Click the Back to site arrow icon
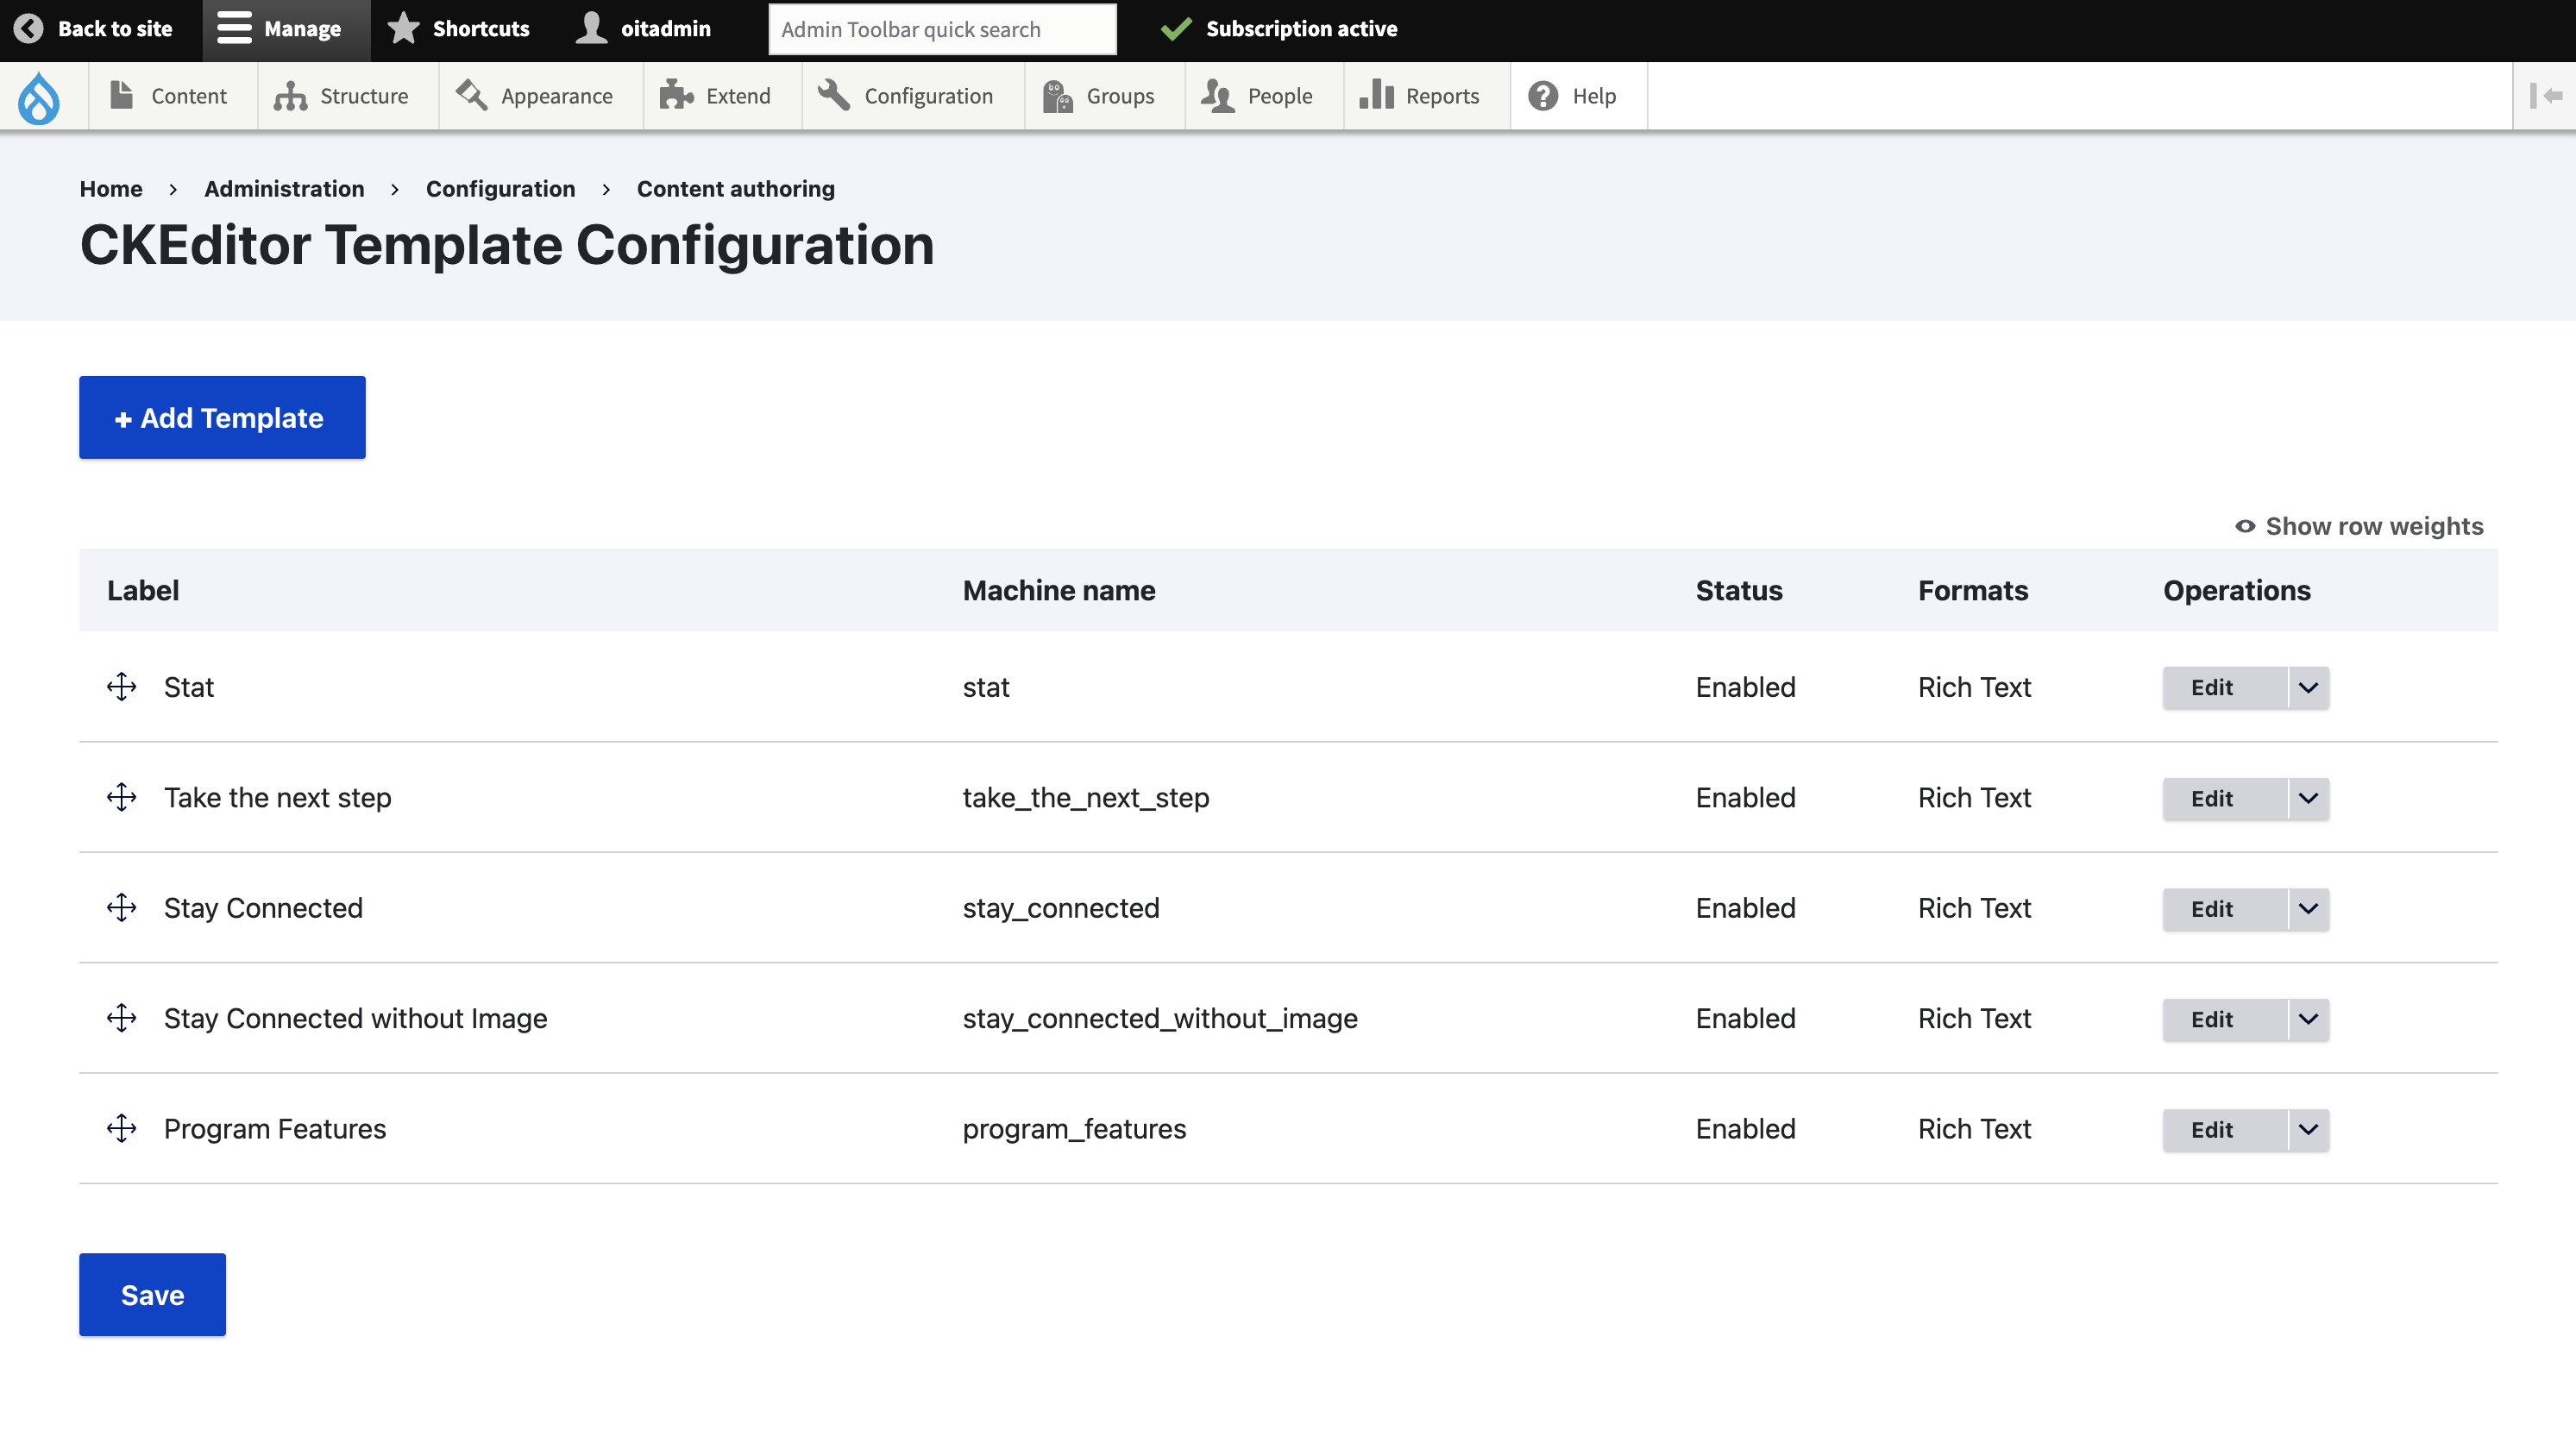 28,28
